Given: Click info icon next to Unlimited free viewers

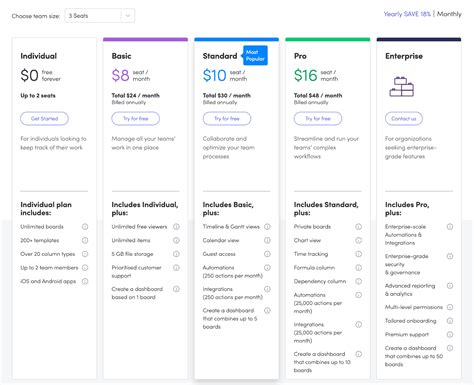Looking at the screenshot, I should coord(176,227).
